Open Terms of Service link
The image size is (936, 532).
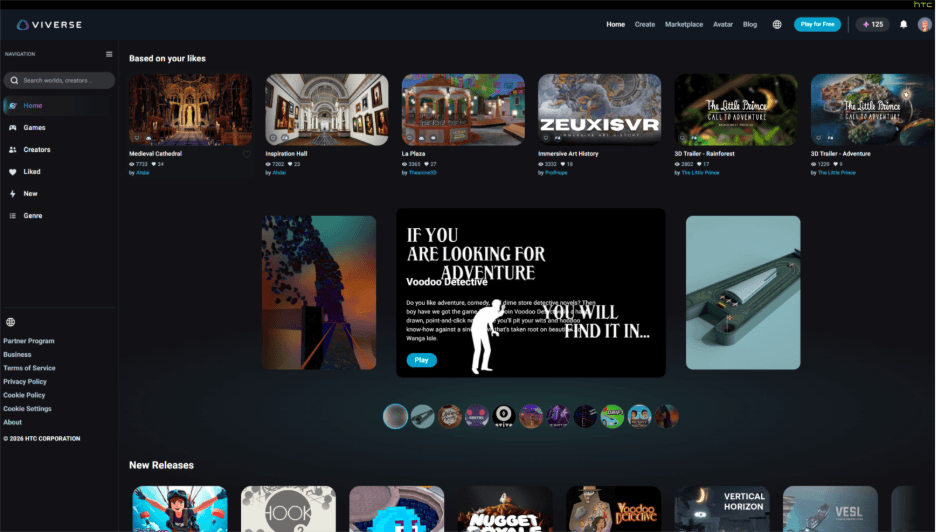[x=29, y=368]
